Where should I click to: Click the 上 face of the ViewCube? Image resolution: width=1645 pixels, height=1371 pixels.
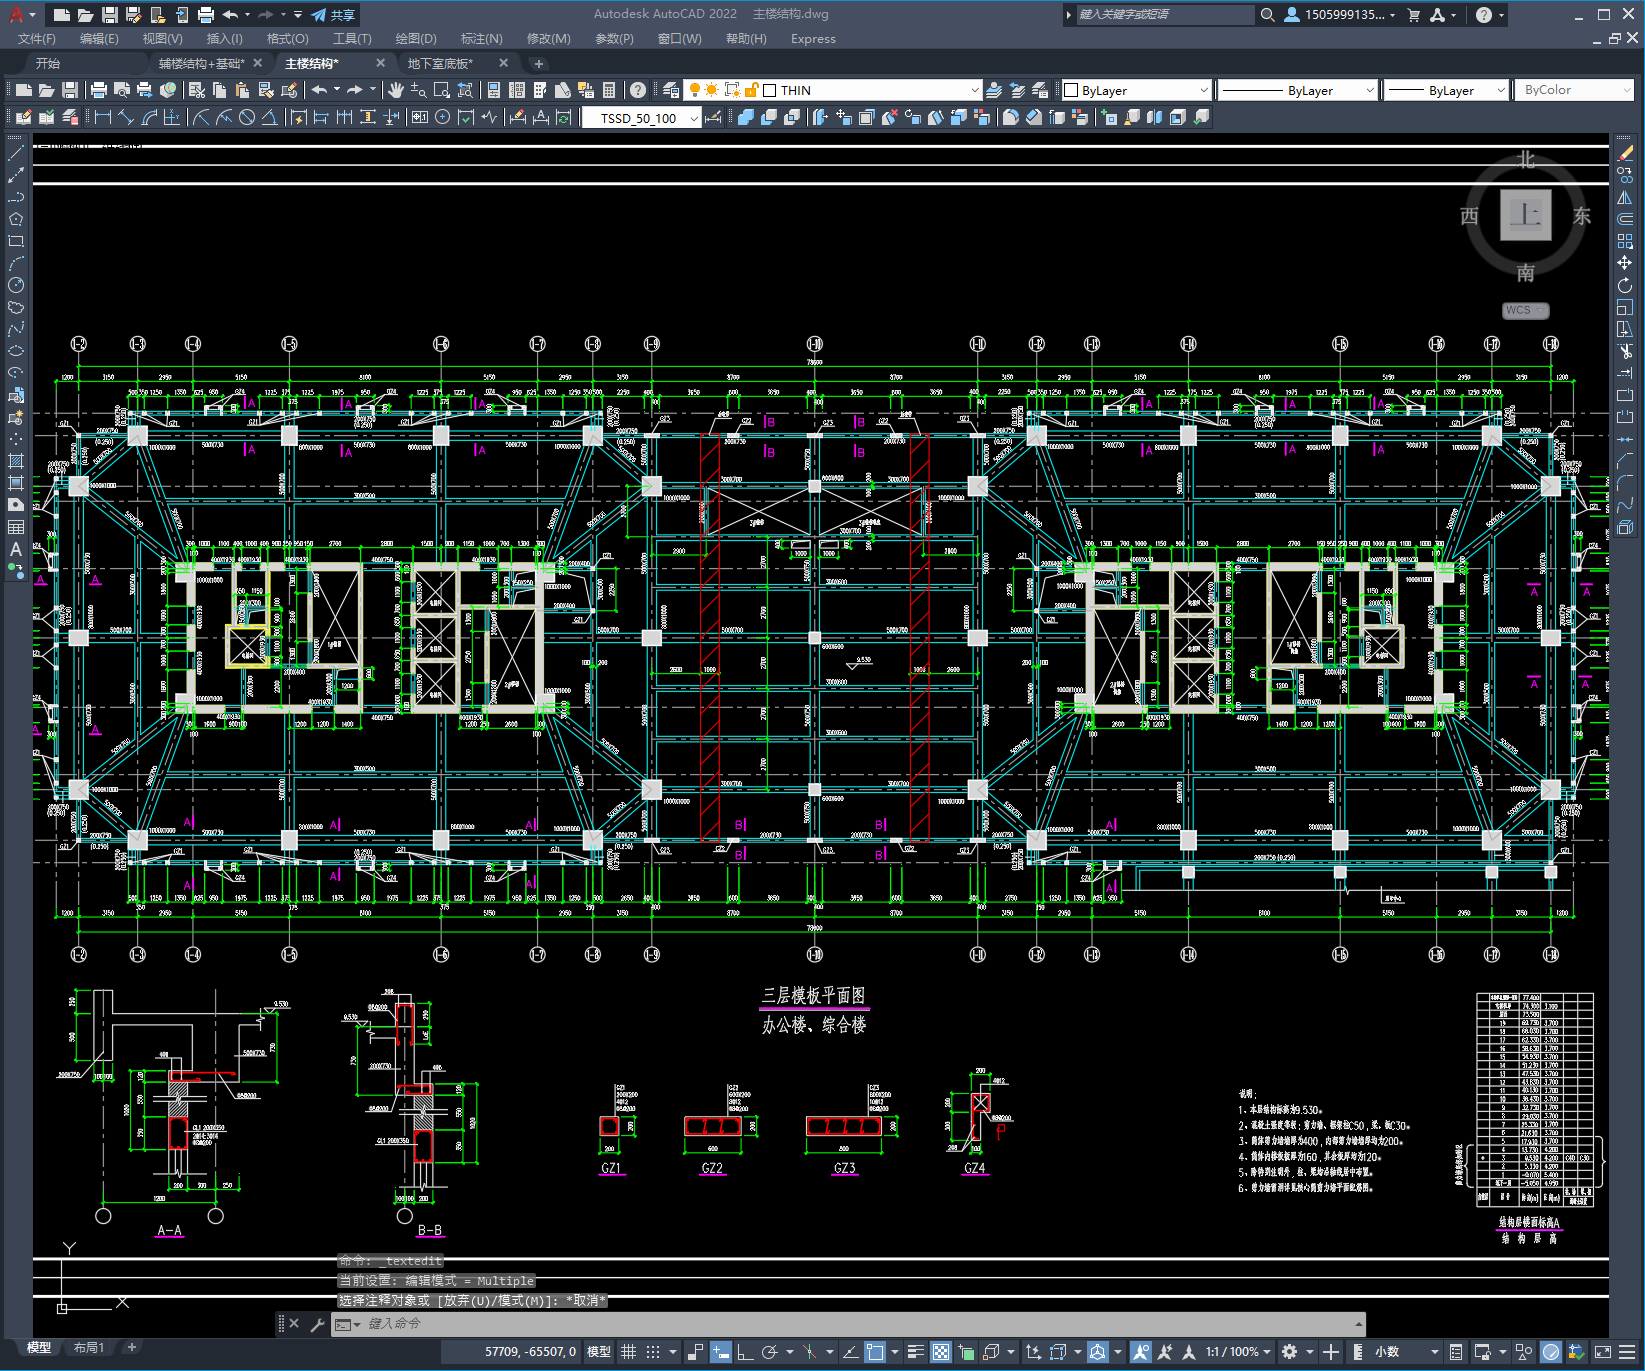click(1525, 215)
